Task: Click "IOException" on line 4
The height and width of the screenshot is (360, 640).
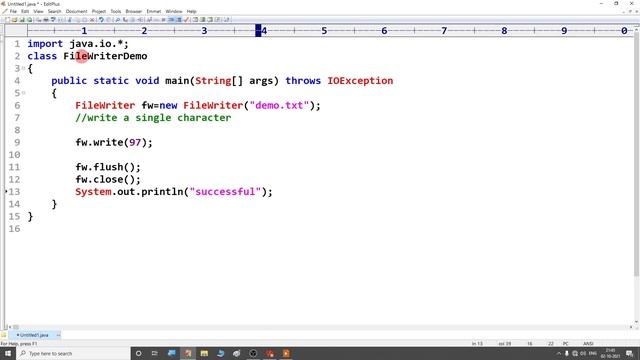Action: (360, 81)
